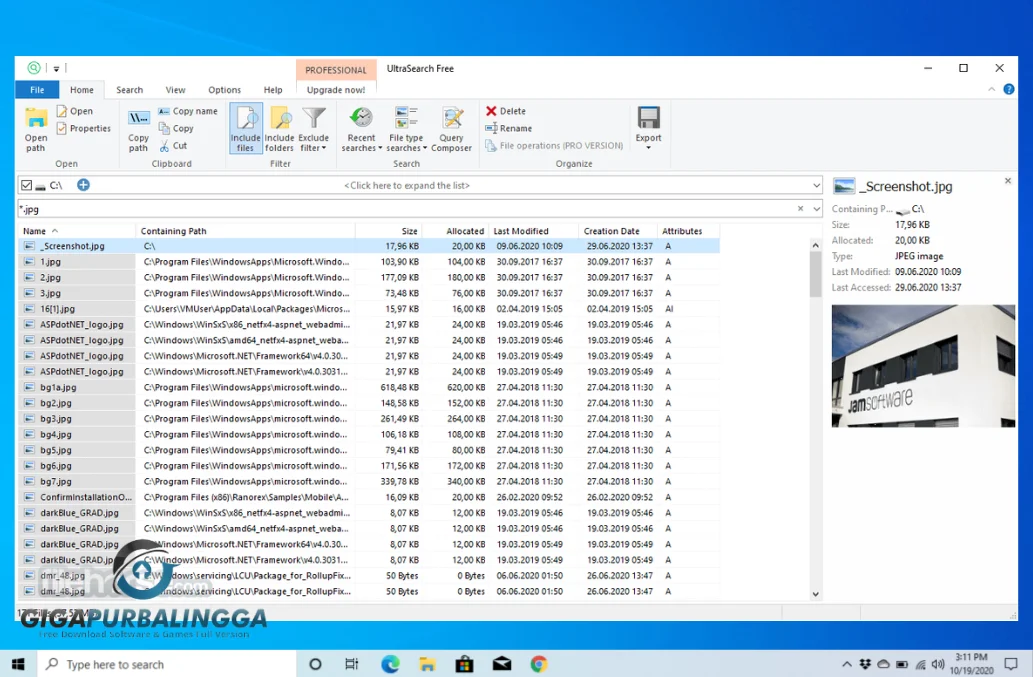1033x677 pixels.
Task: Click File operations (PRO VERSION)
Action: [554, 146]
